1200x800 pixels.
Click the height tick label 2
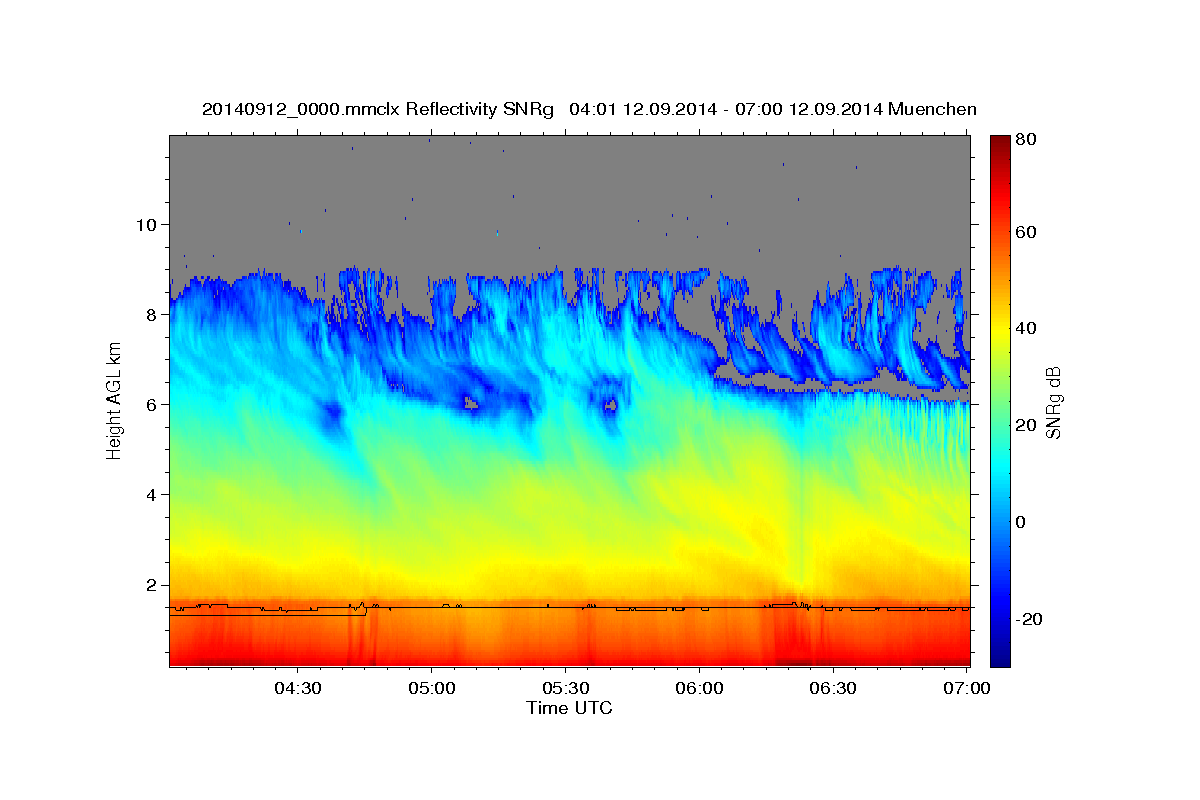coord(152,585)
